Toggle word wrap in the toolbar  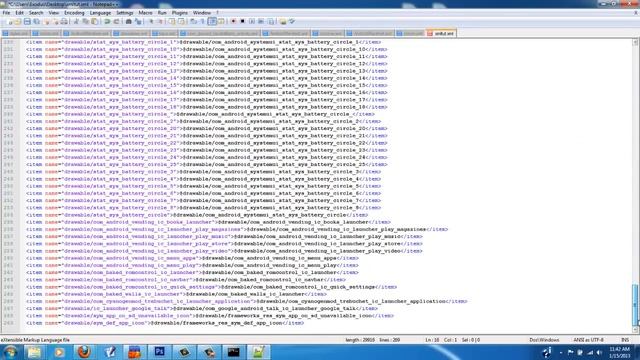tap(193, 21)
